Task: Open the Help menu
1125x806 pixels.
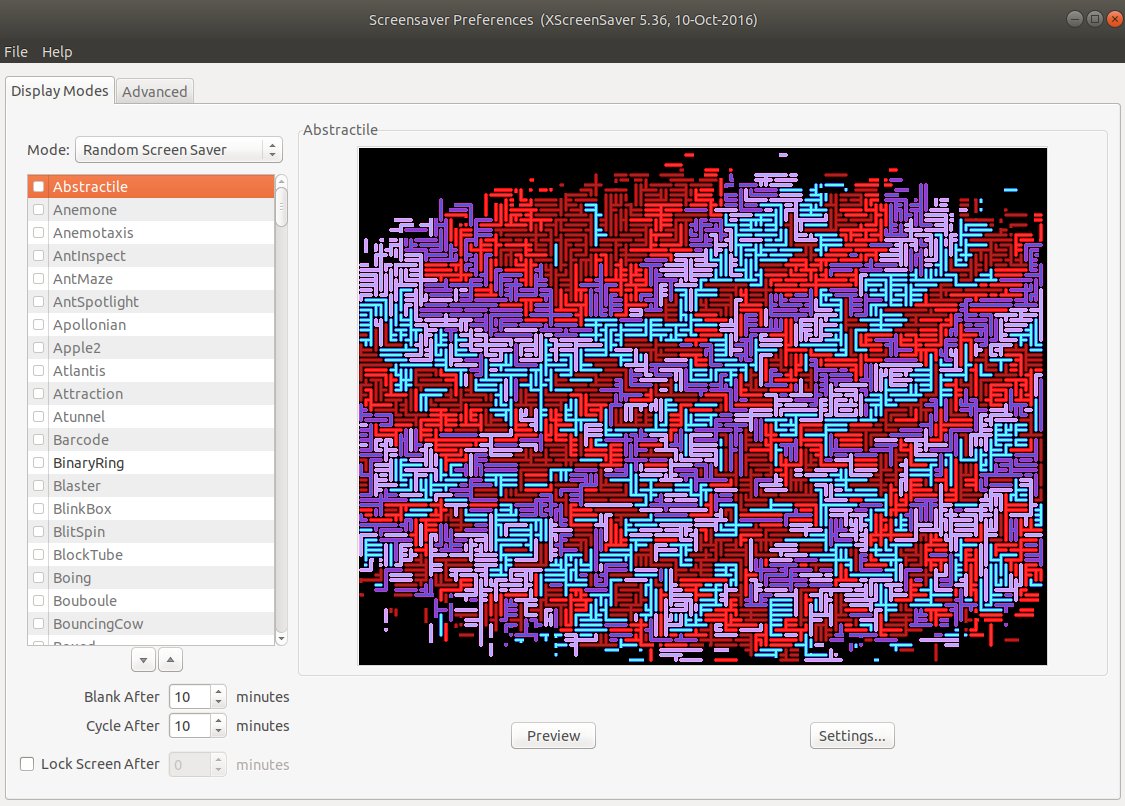Action: click(57, 52)
